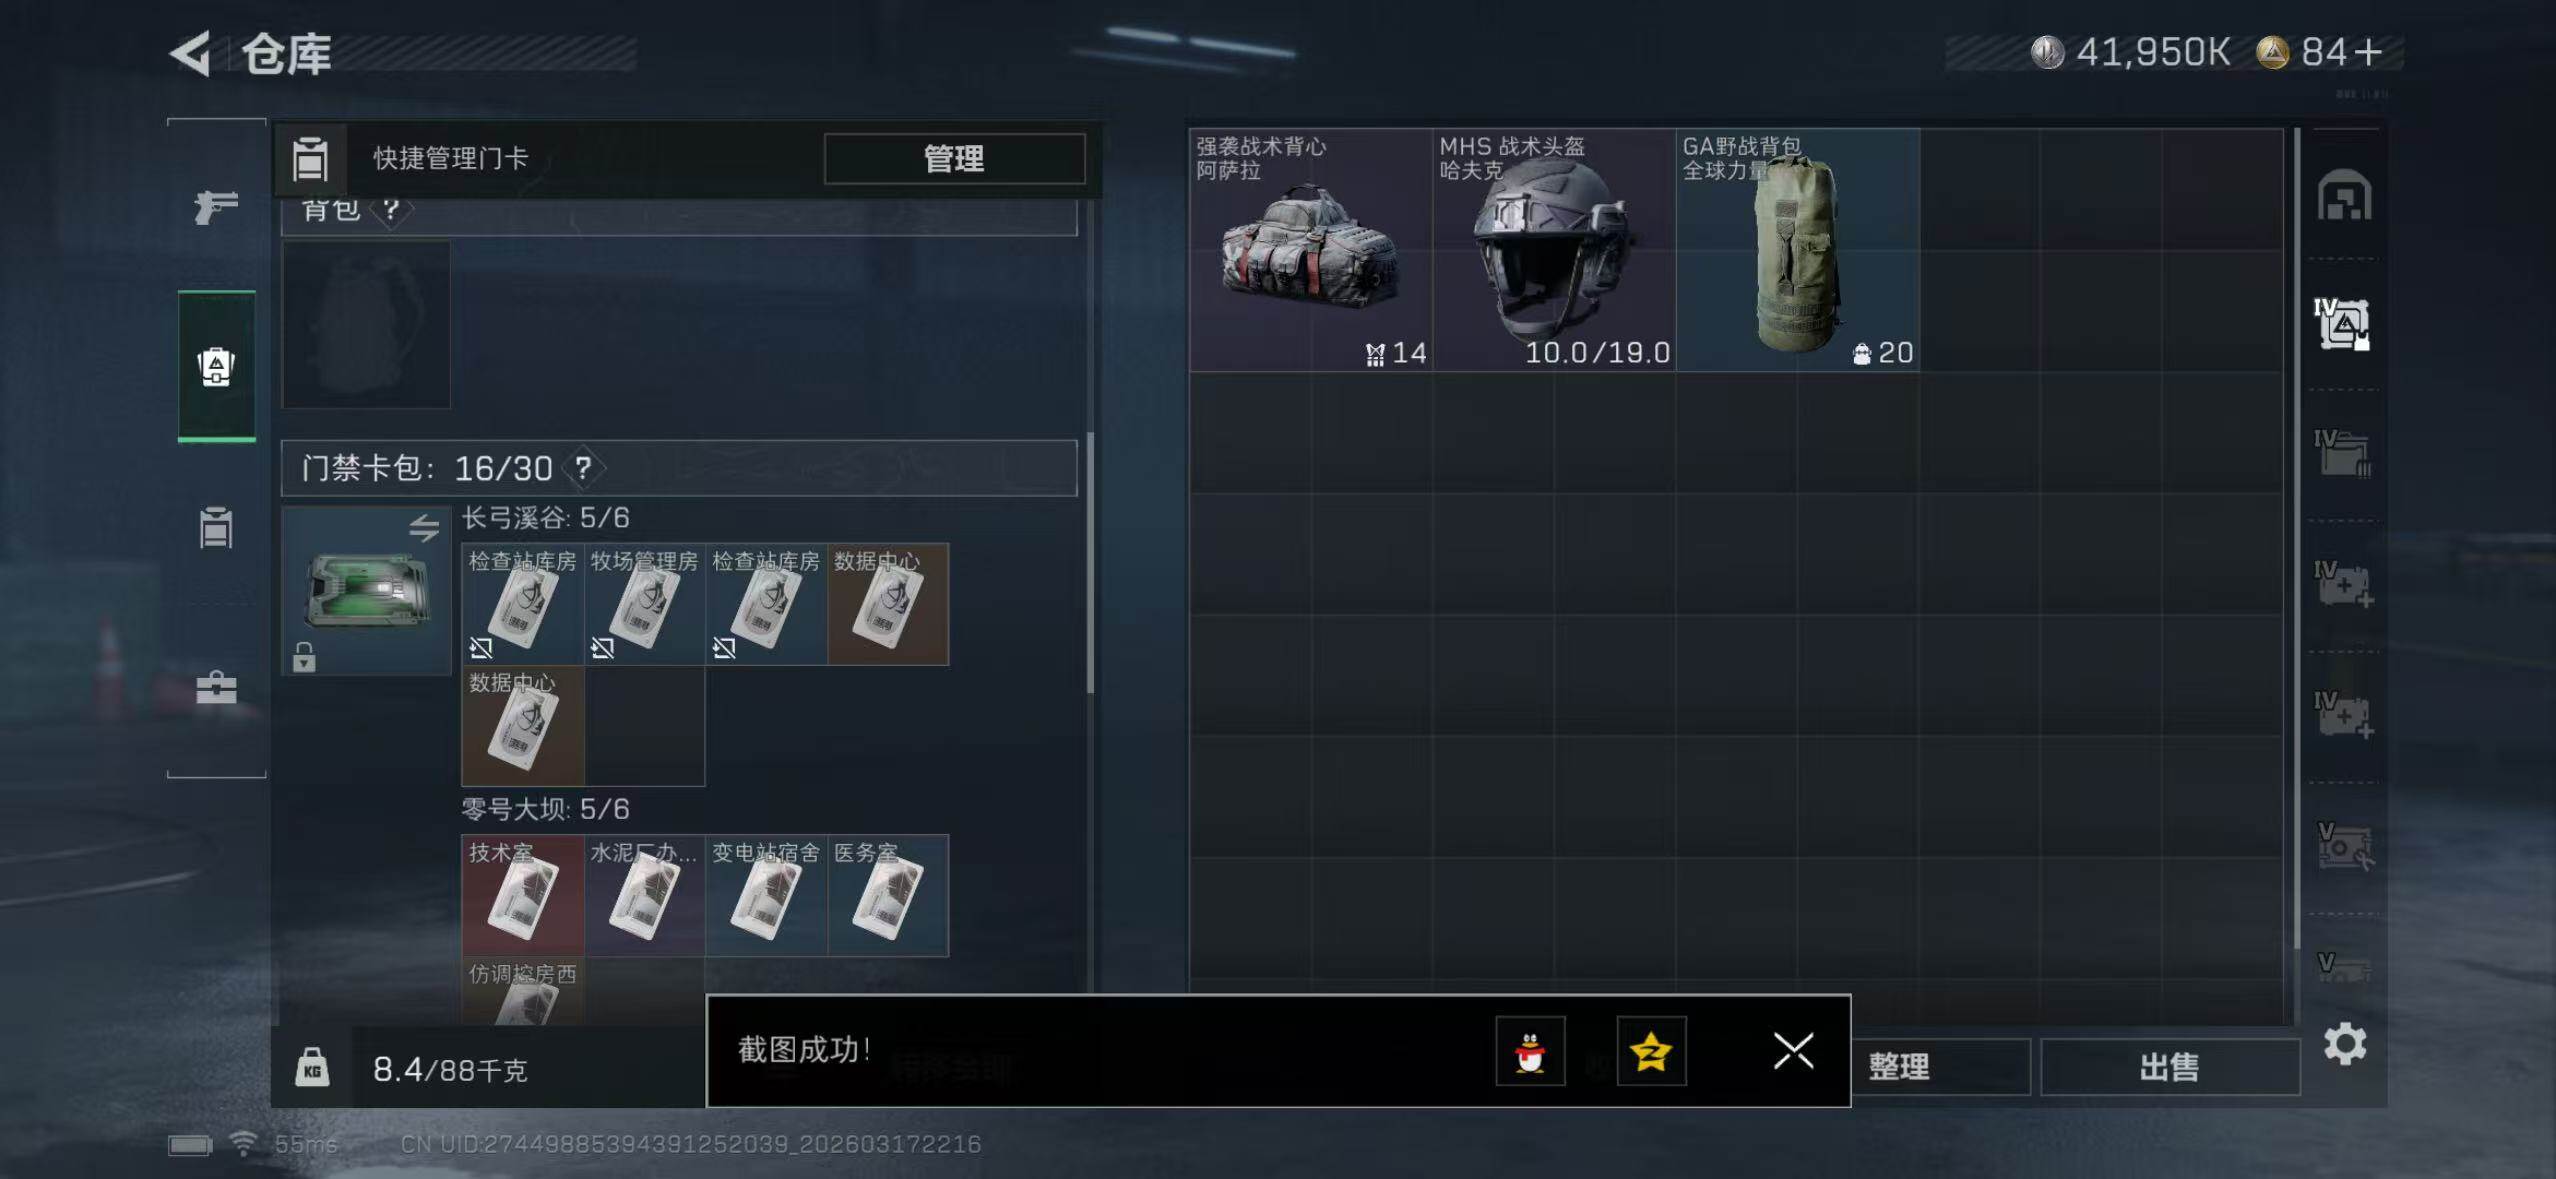
Task: Click the 管理 button
Action: pyautogui.click(x=954, y=158)
